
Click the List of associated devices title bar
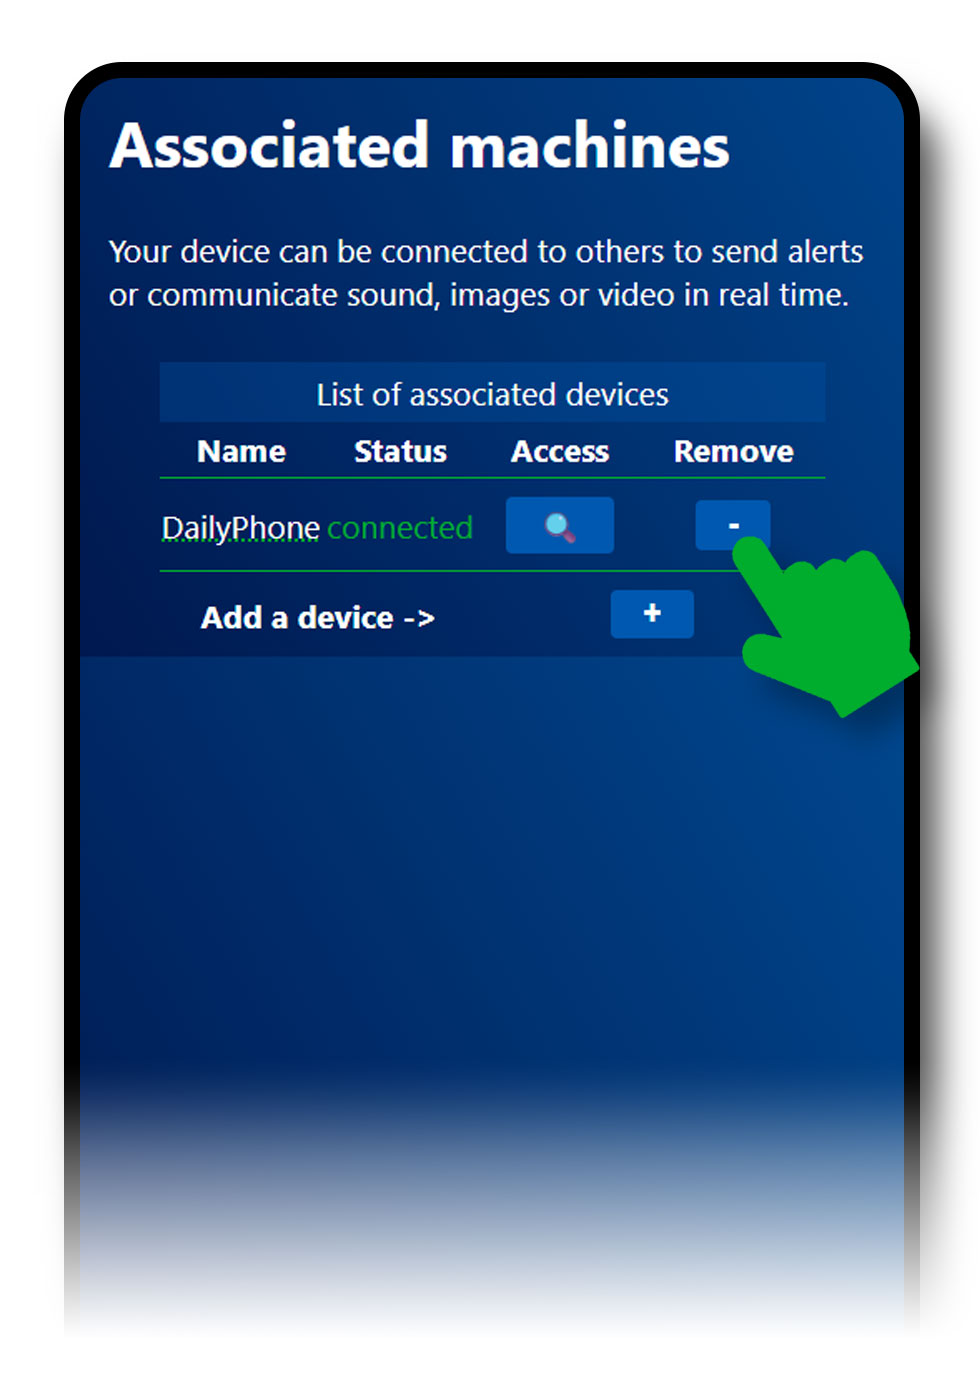pyautogui.click(x=492, y=392)
